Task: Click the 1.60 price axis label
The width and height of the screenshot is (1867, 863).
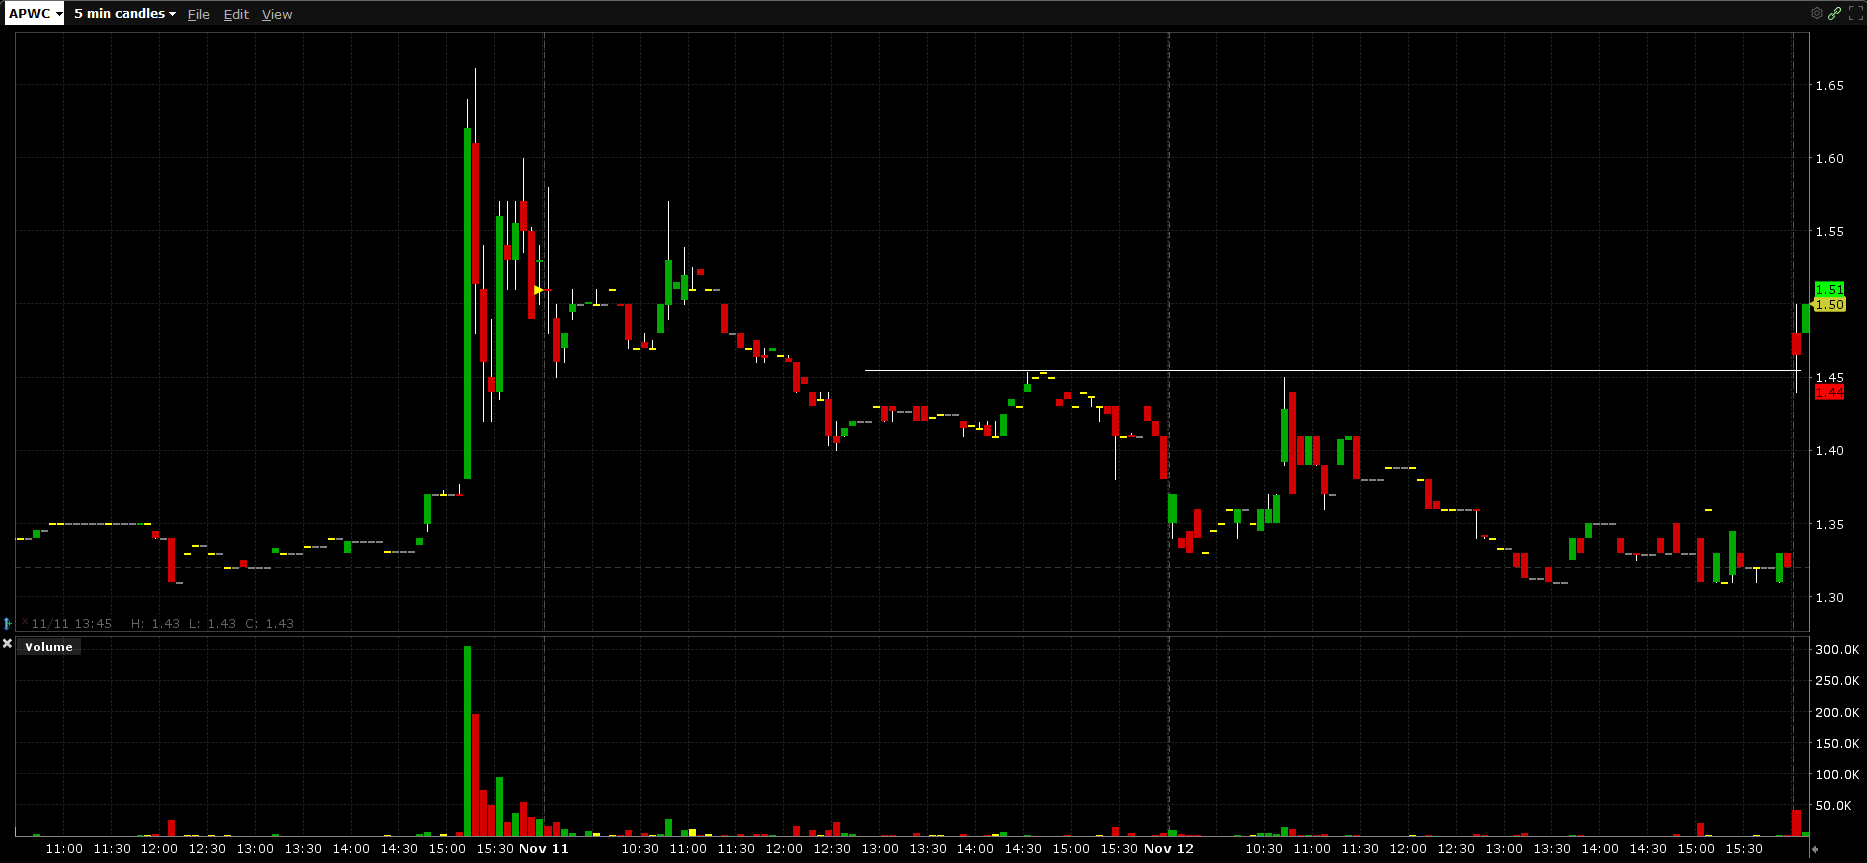Action: (x=1830, y=159)
